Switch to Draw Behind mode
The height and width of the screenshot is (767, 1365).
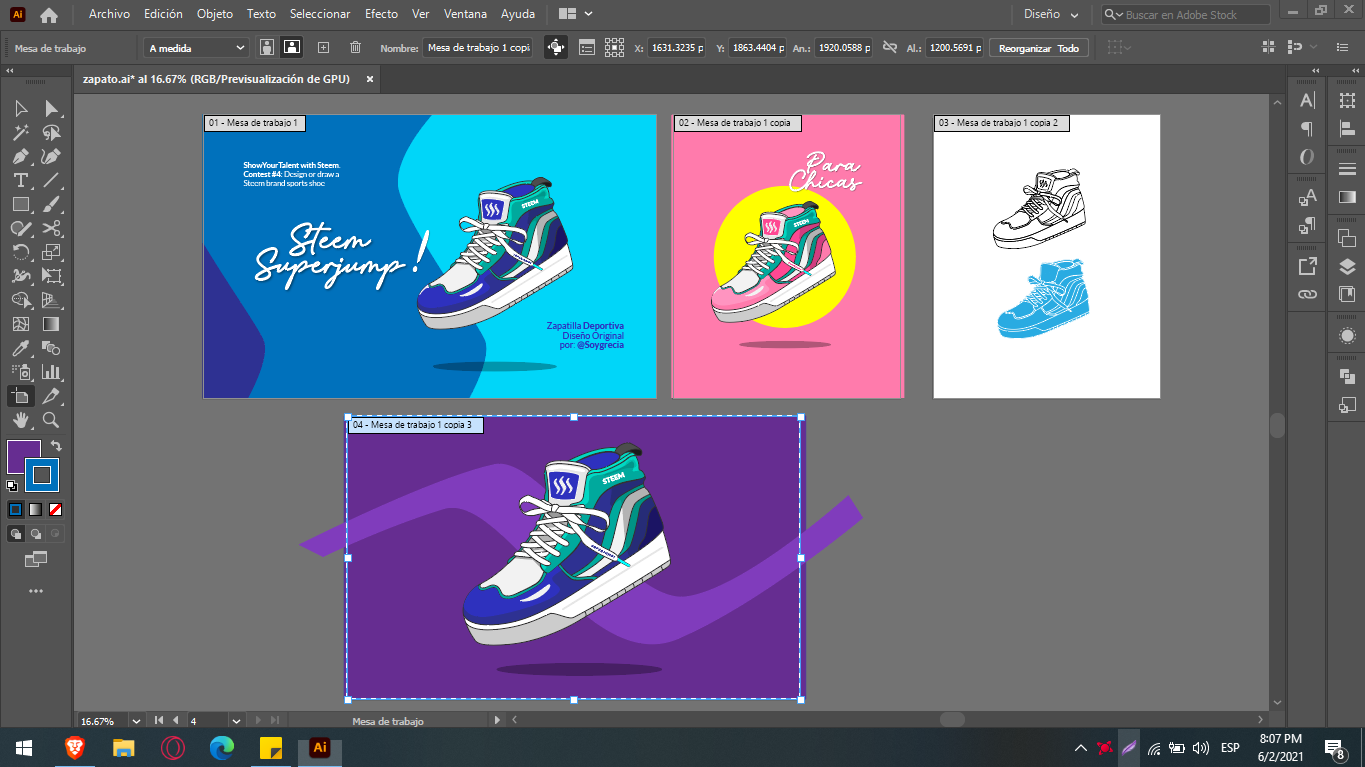point(36,534)
